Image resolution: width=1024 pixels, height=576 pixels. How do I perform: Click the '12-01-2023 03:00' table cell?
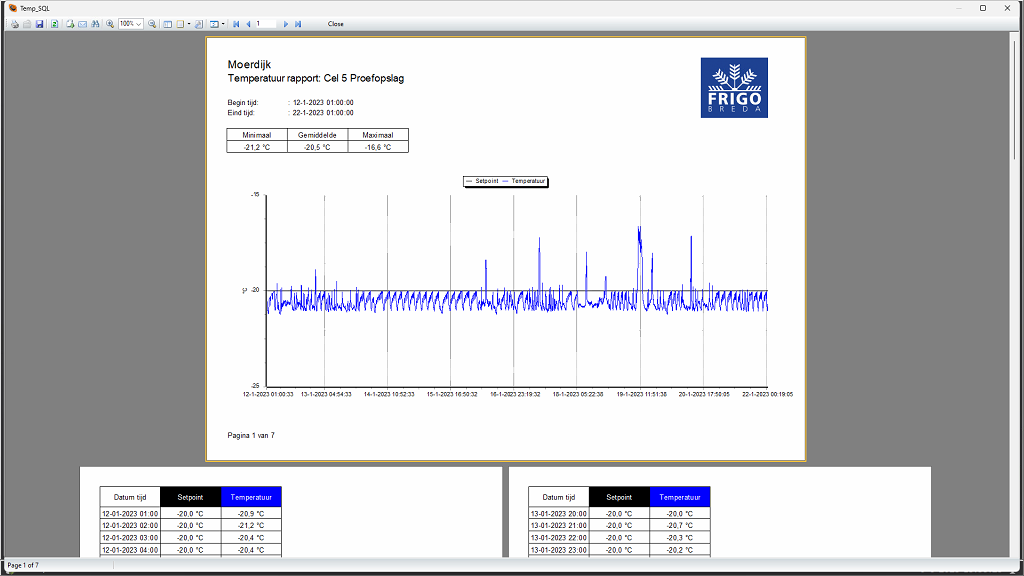coord(130,538)
